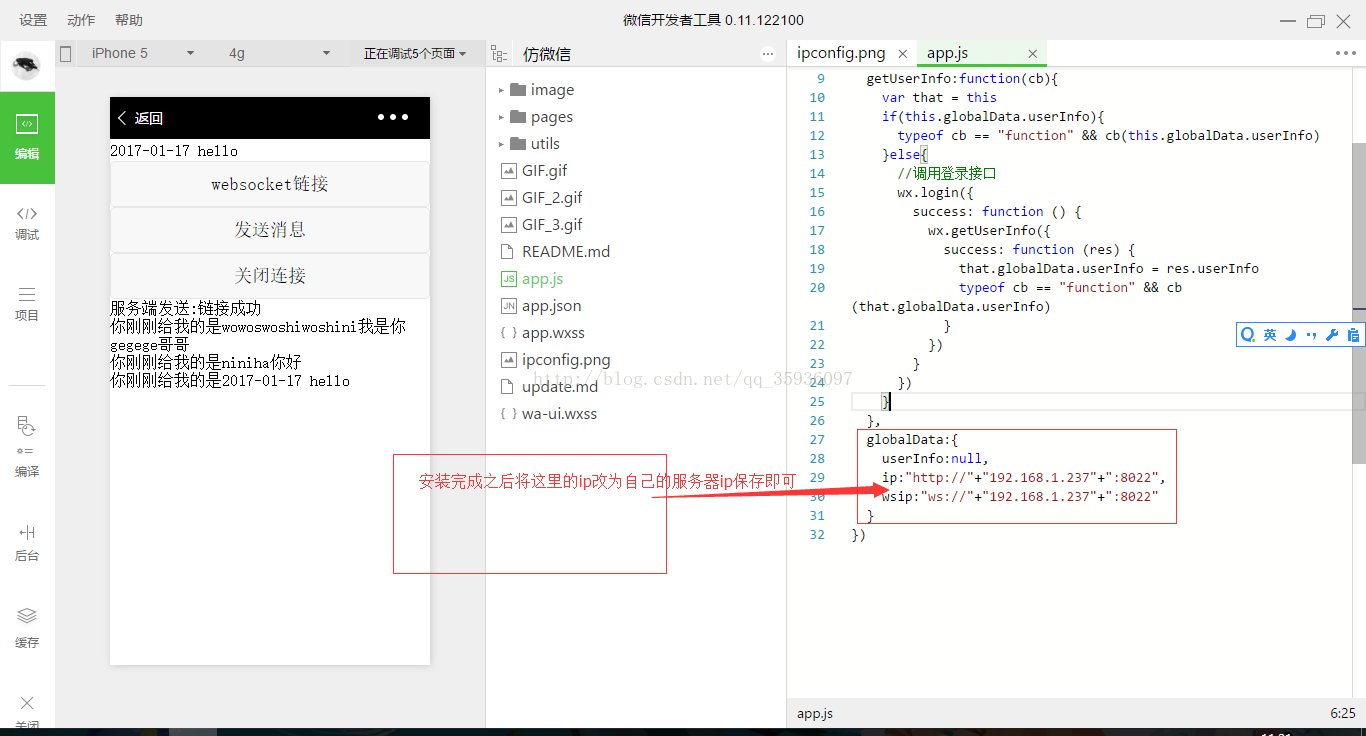Open ipconfig.png in file tree

pos(566,360)
